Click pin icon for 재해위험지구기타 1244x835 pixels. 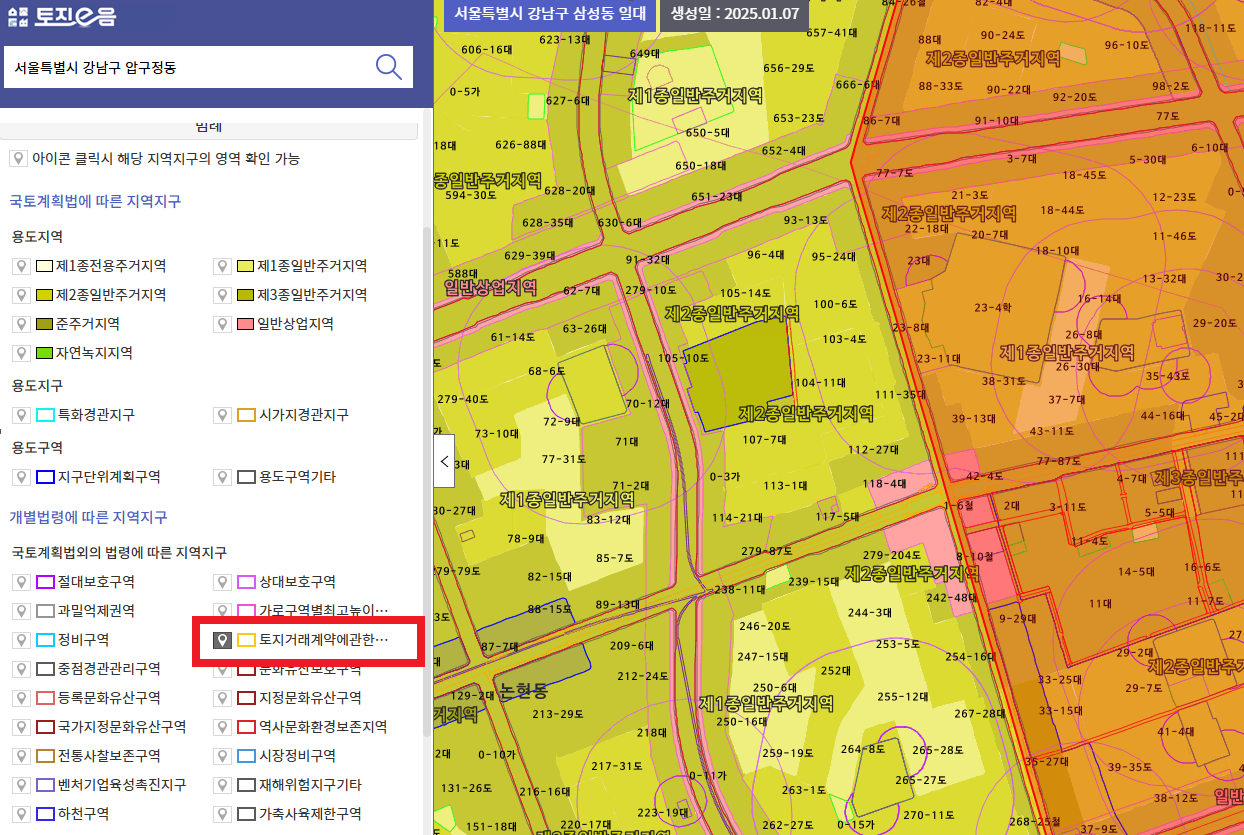[x=220, y=785]
